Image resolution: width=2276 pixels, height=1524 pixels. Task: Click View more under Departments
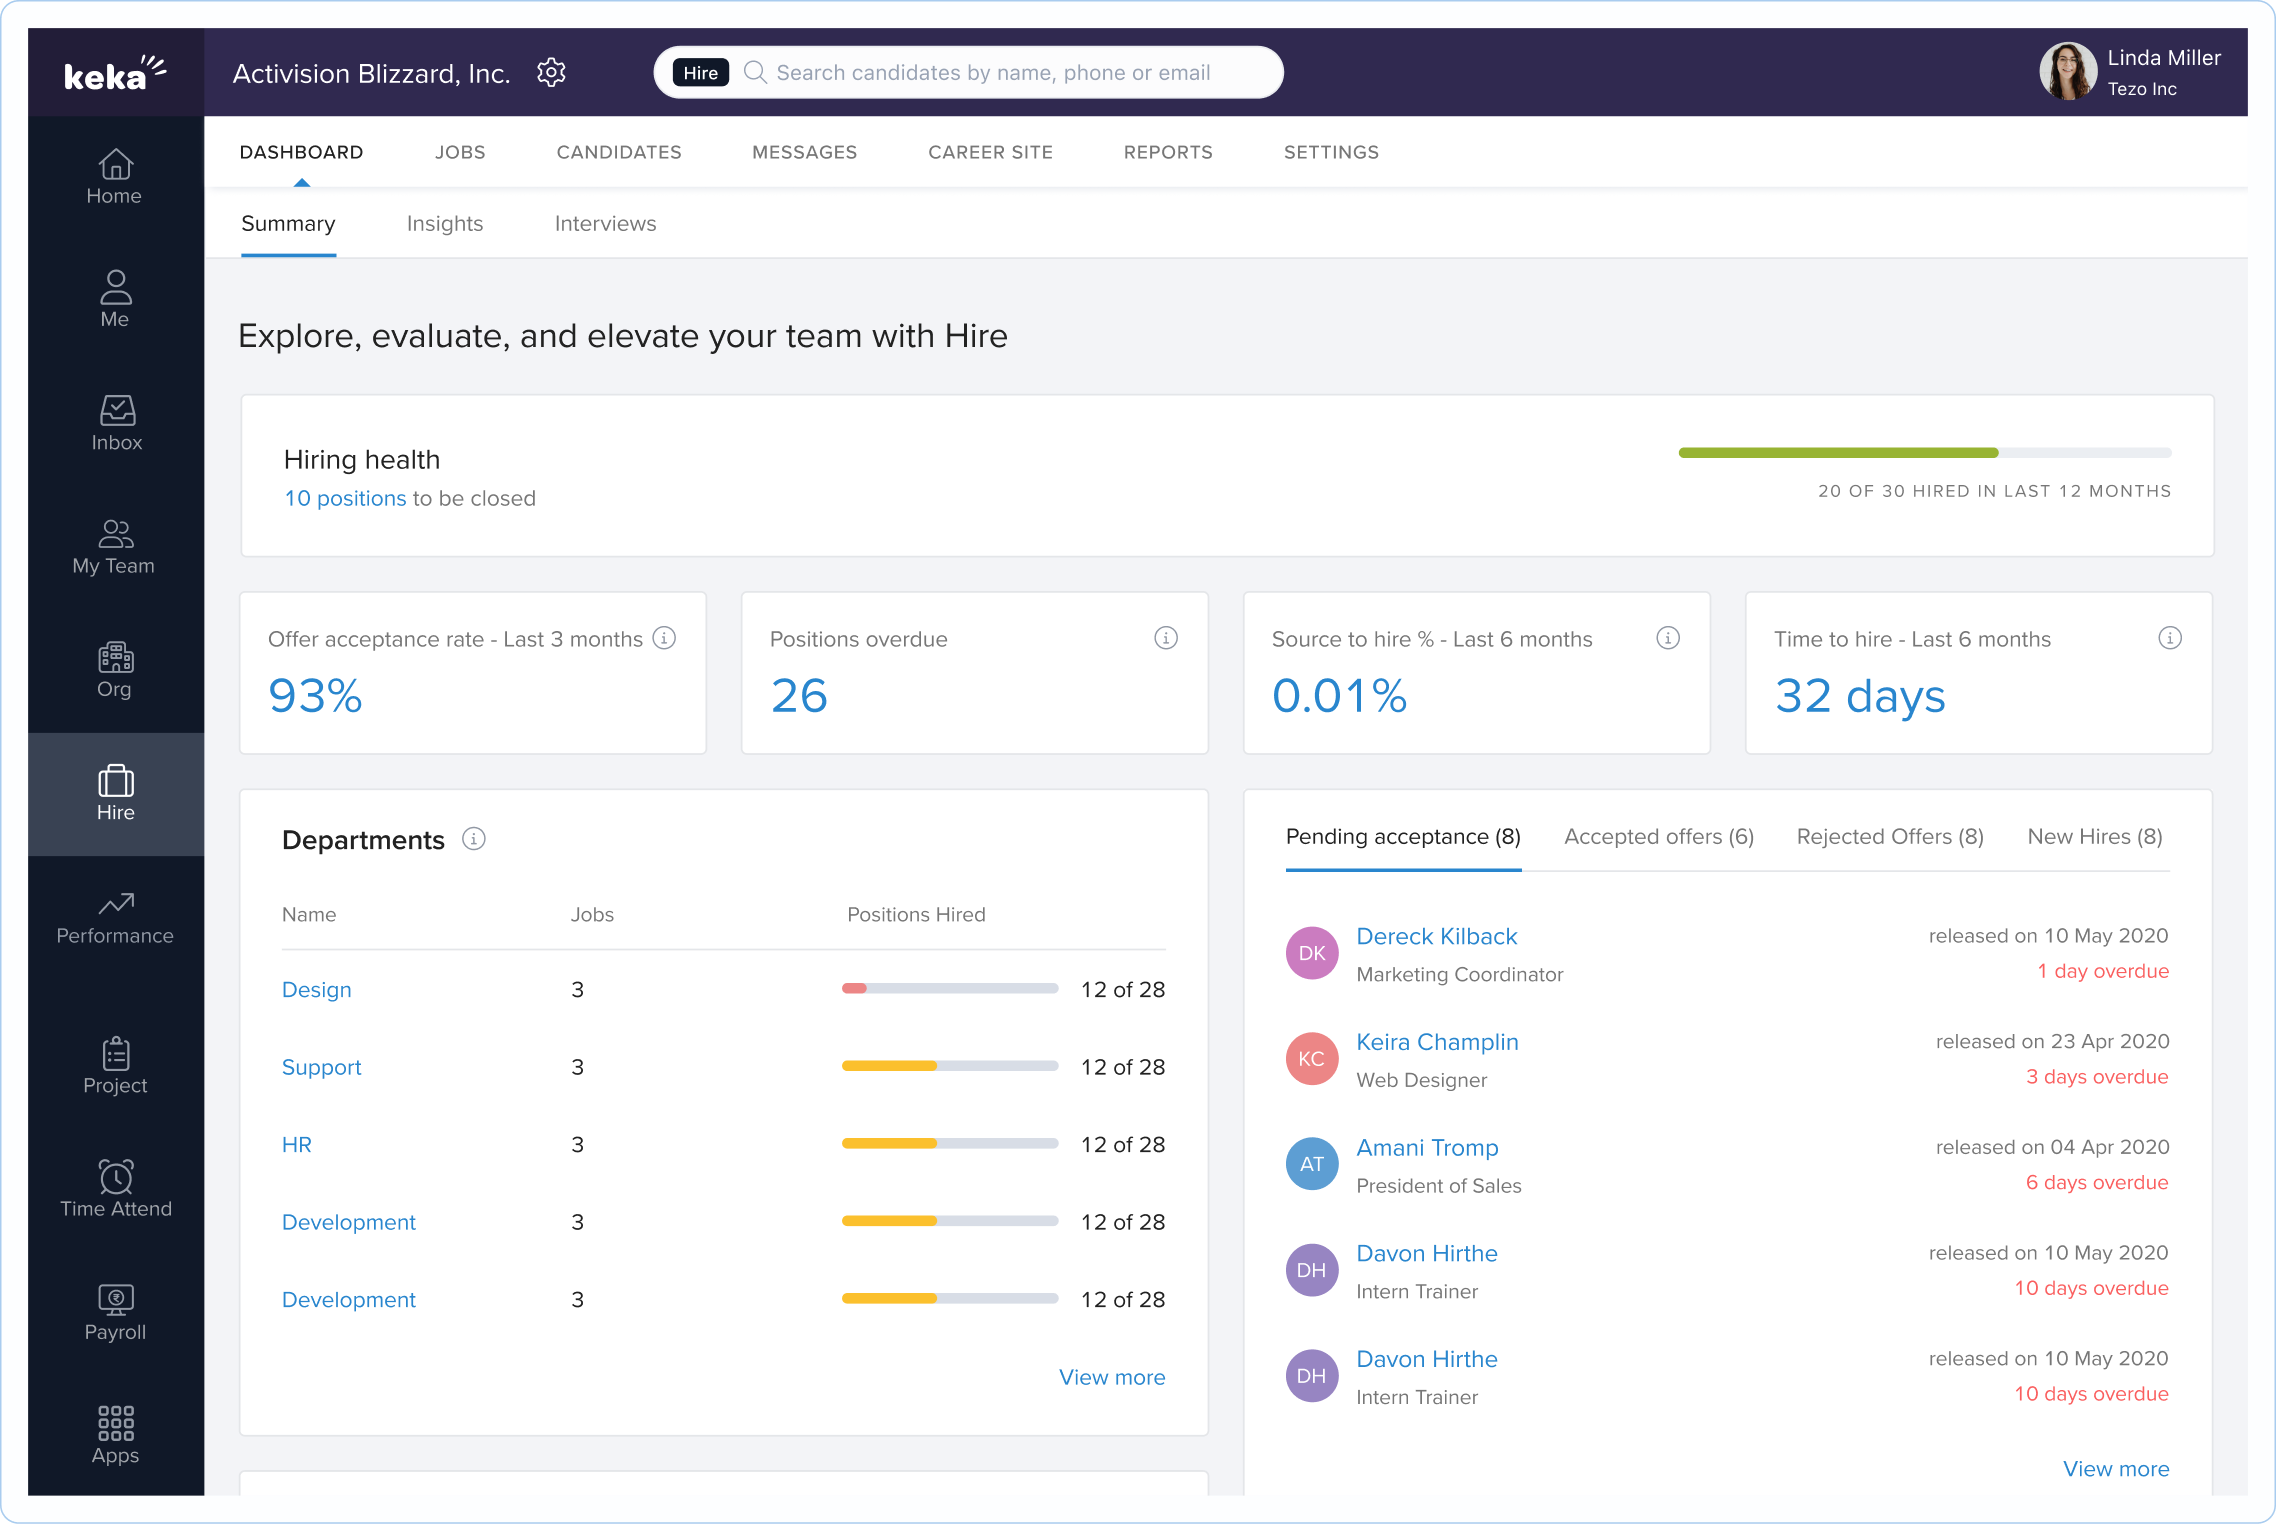1112,1378
